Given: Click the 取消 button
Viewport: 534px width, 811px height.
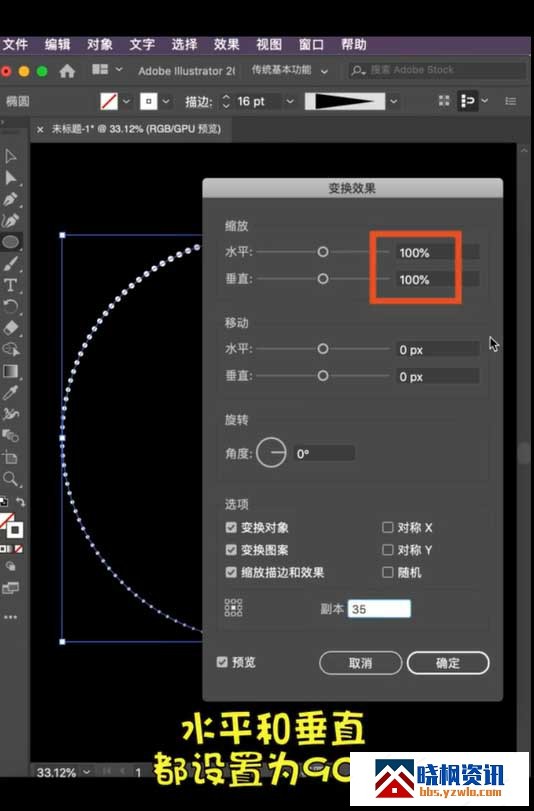Looking at the screenshot, I should point(361,663).
